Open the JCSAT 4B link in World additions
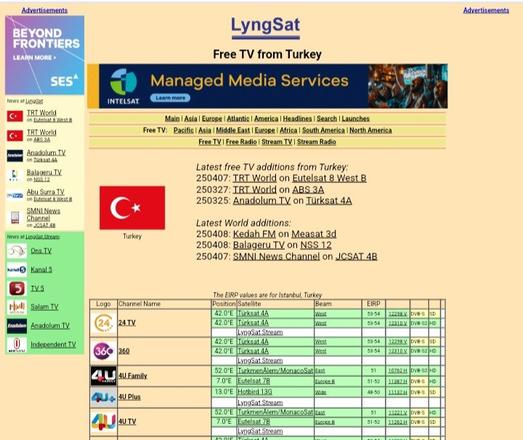 (x=356, y=257)
